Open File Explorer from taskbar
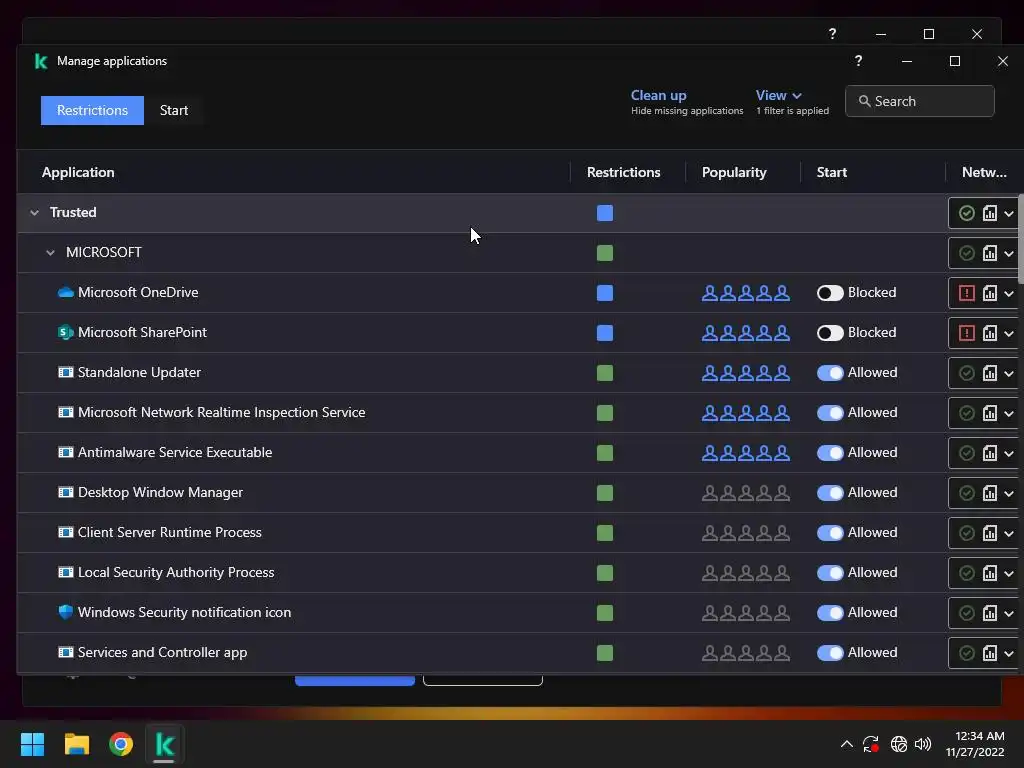This screenshot has height=768, width=1024. click(x=76, y=744)
